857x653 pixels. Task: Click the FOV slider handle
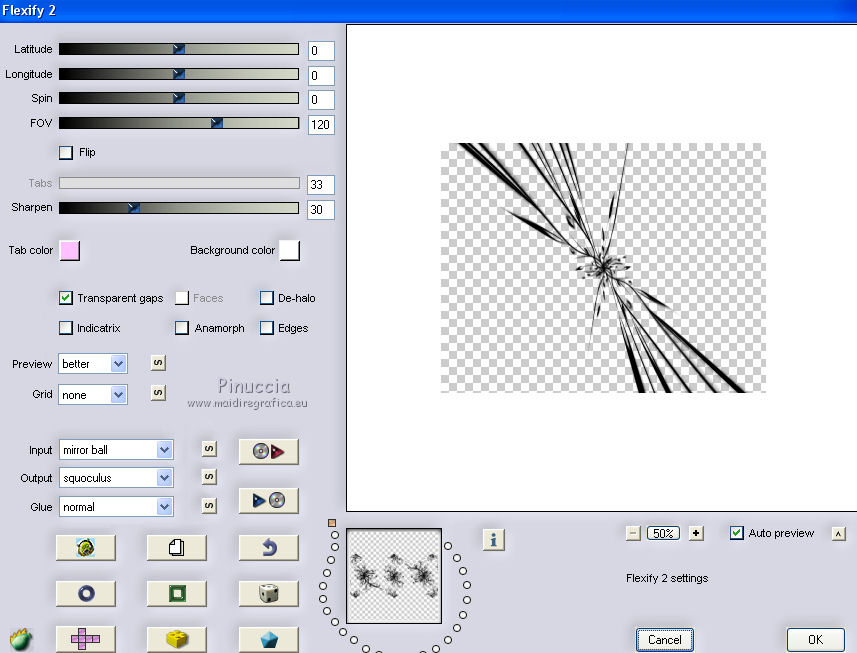(217, 123)
